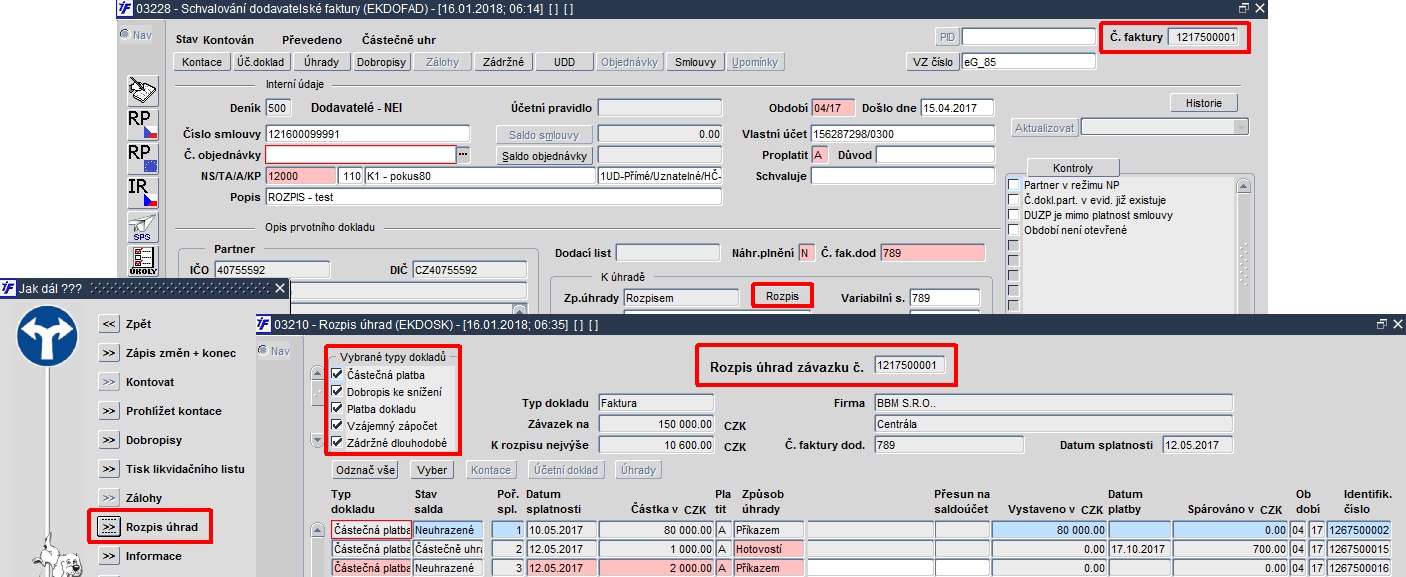Click arrow icon beside Zápis změn + konec
This screenshot has height=577, width=1406.
pyautogui.click(x=109, y=353)
